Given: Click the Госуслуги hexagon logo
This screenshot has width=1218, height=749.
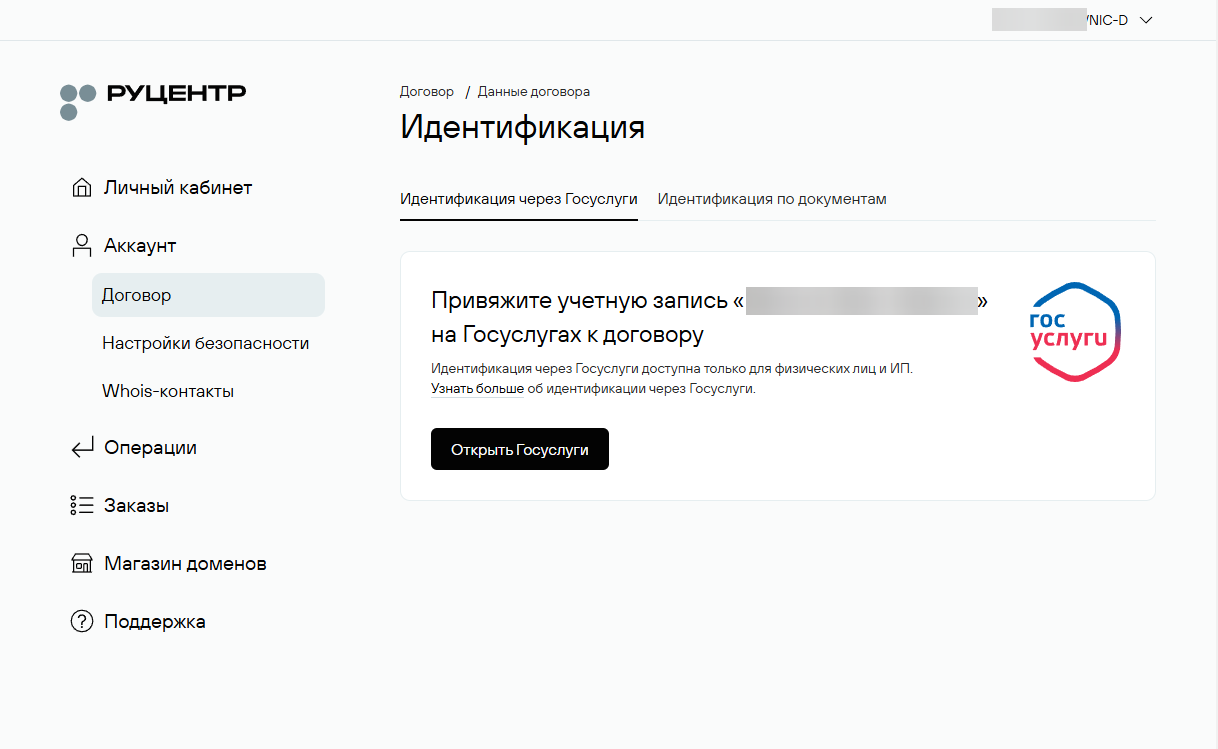Looking at the screenshot, I should point(1076,332).
